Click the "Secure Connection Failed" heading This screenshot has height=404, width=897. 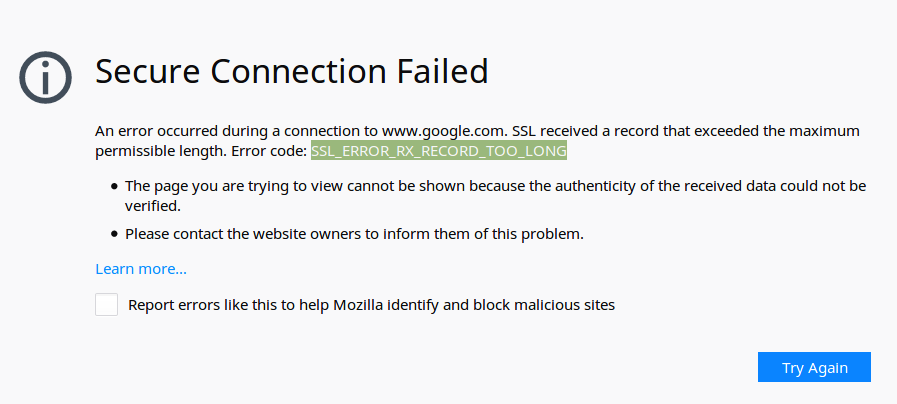tap(292, 72)
